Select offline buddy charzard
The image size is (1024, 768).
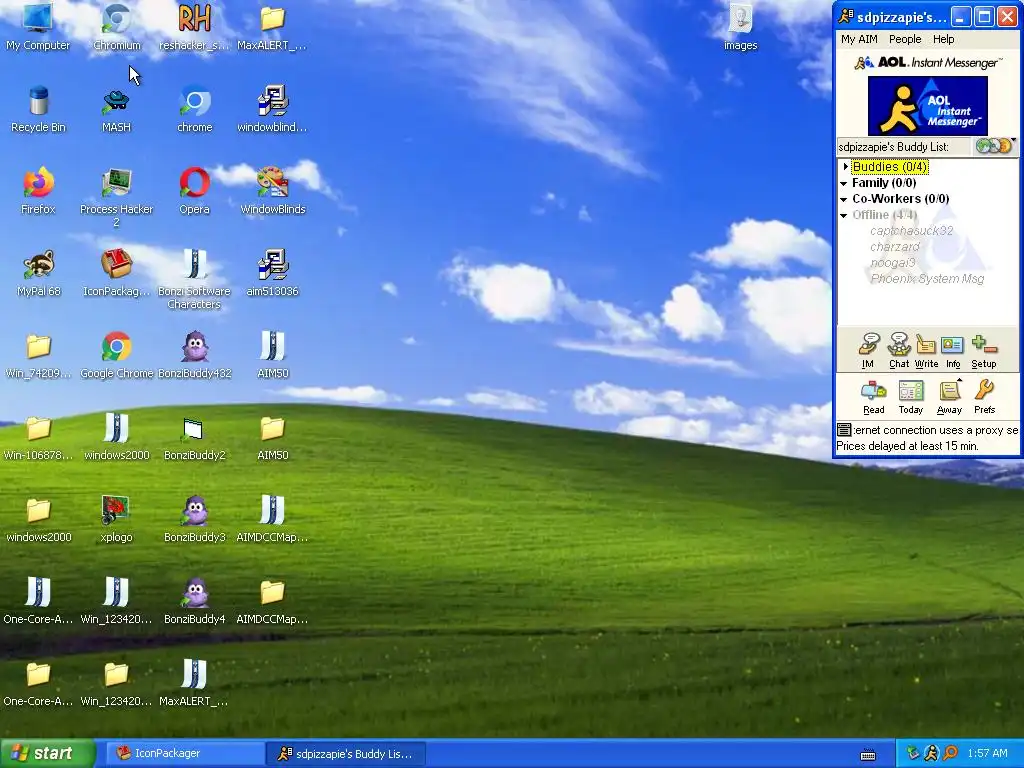[894, 247]
